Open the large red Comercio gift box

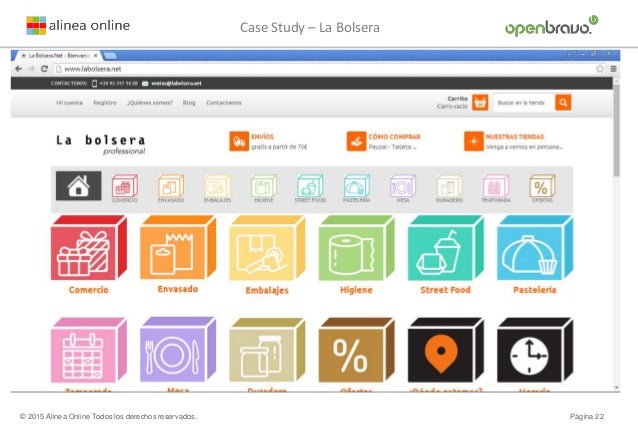pyautogui.click(x=89, y=248)
